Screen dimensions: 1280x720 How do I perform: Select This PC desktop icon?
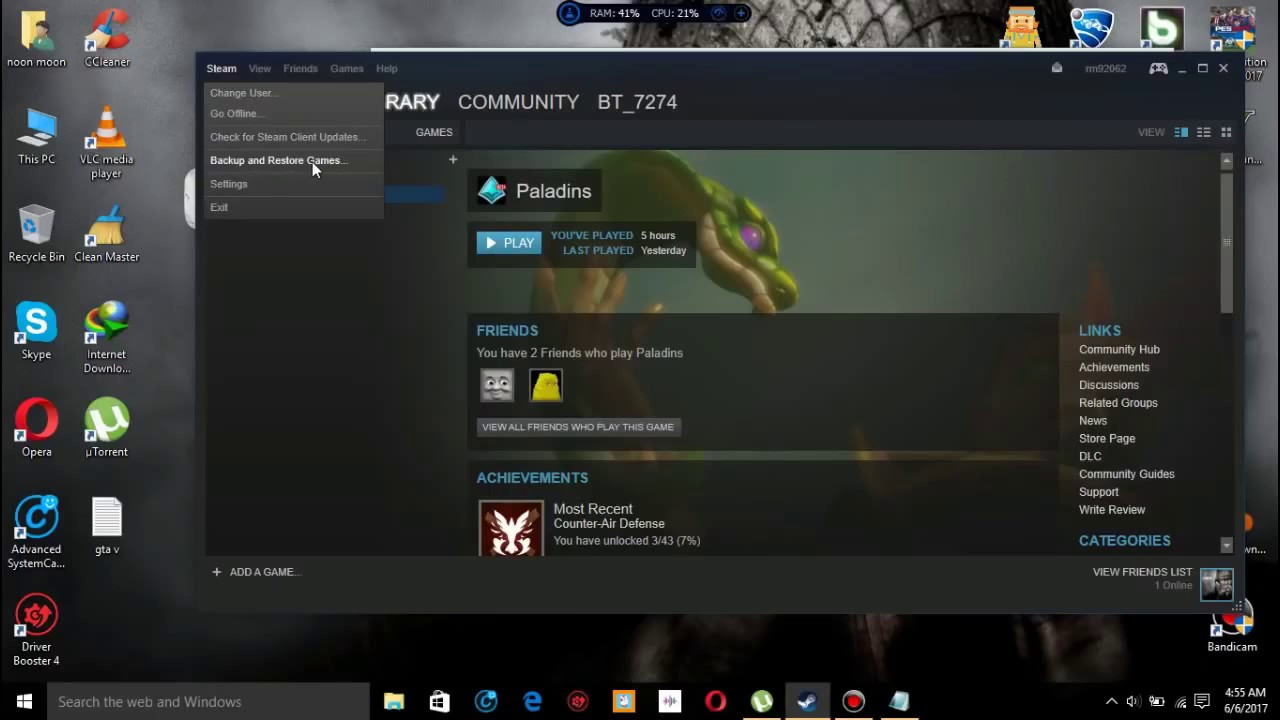click(36, 136)
